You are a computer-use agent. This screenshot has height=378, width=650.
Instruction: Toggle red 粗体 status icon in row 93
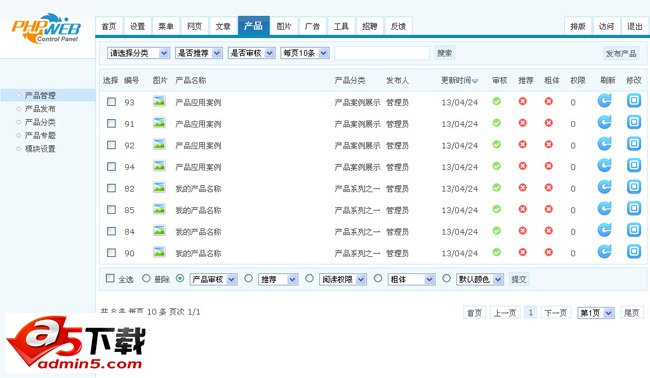tap(548, 101)
